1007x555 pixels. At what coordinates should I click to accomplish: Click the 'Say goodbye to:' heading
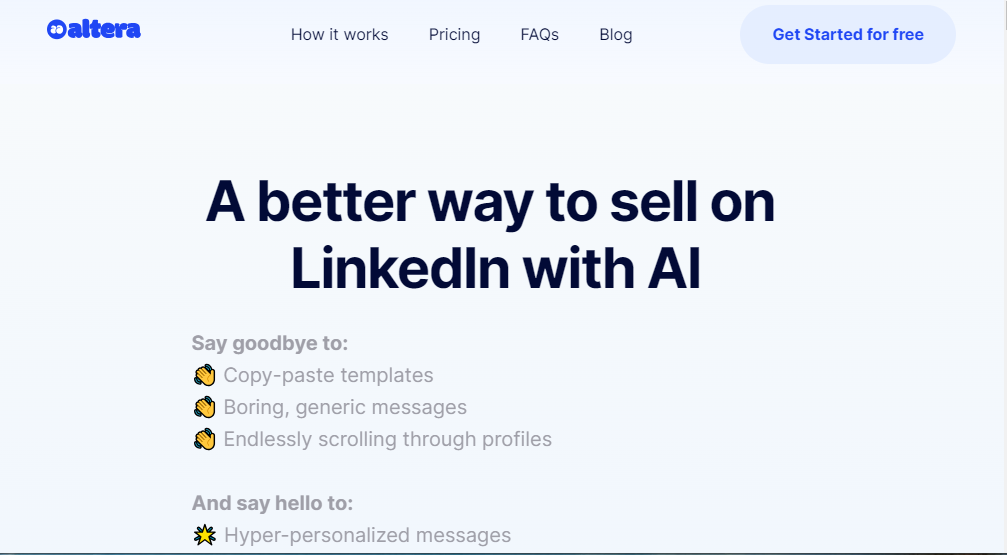pos(270,344)
